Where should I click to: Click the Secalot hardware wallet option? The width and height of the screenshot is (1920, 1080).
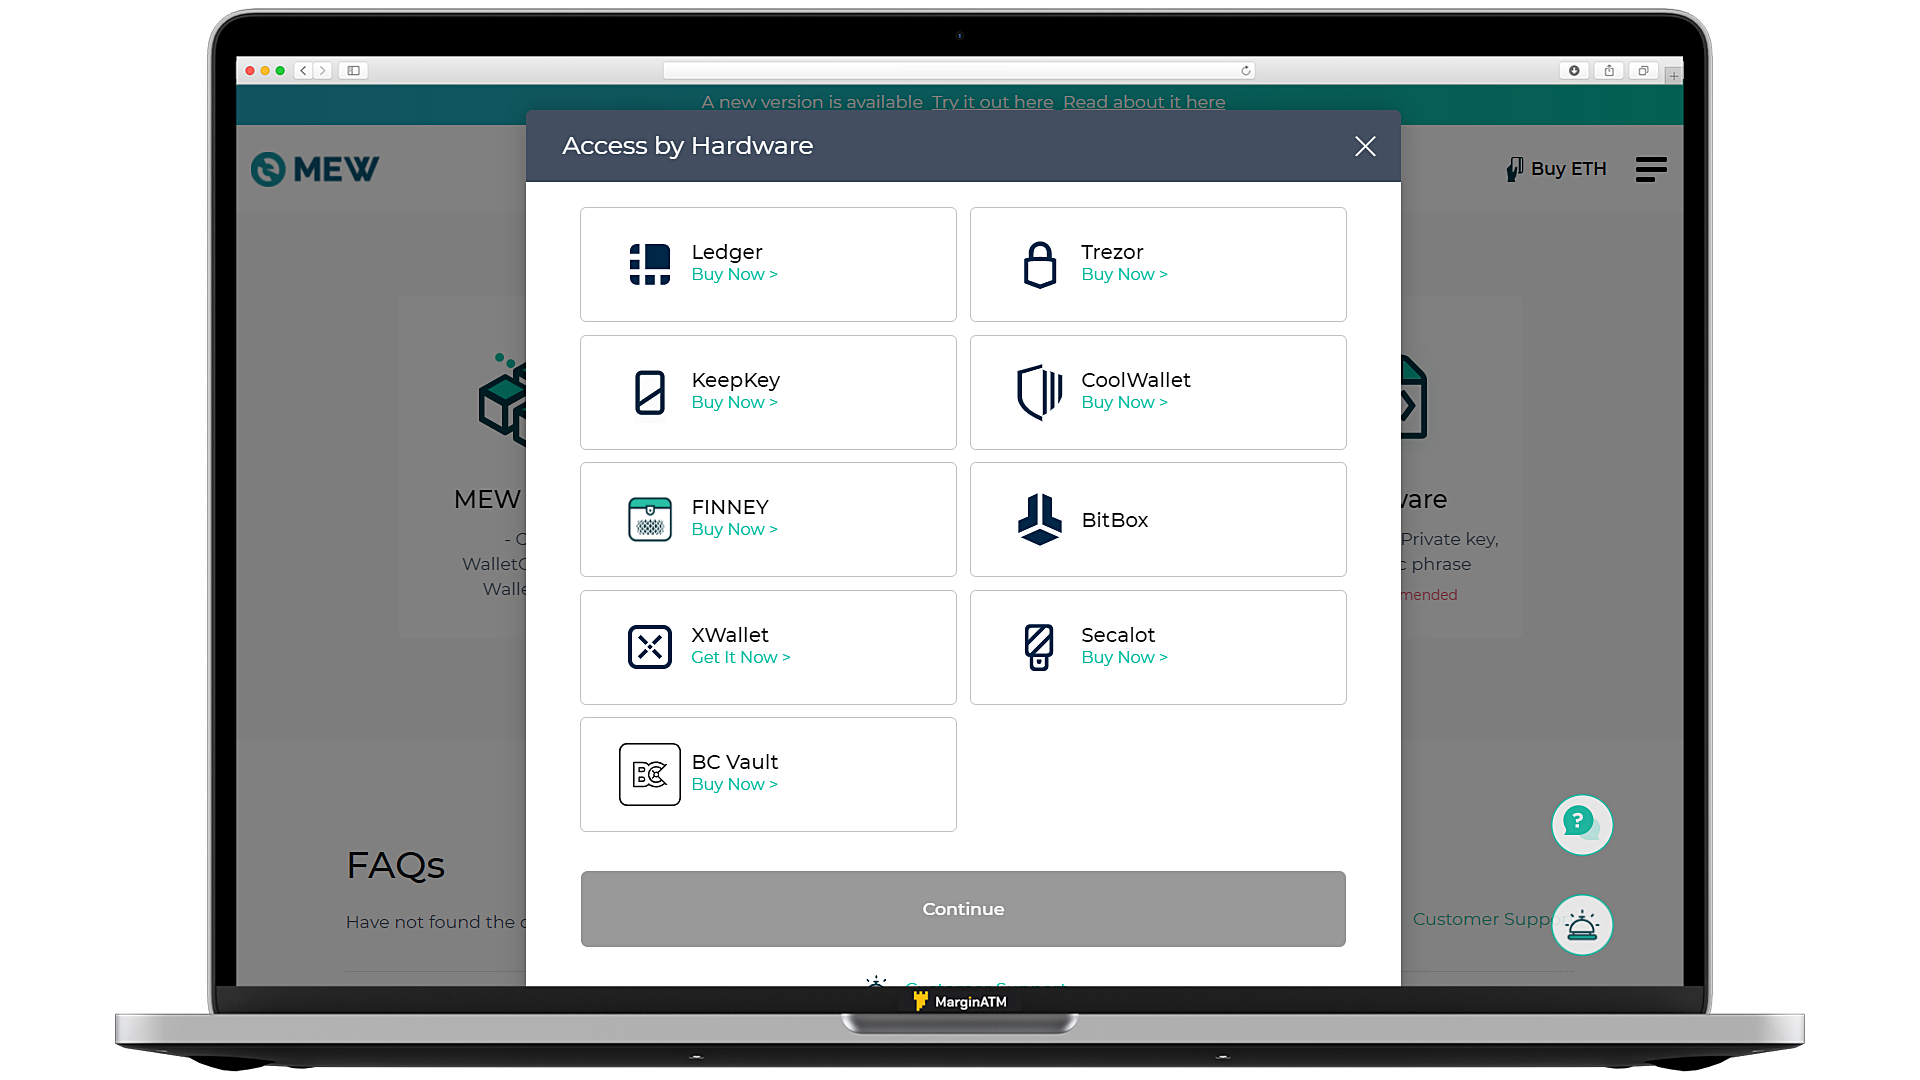click(x=1158, y=646)
